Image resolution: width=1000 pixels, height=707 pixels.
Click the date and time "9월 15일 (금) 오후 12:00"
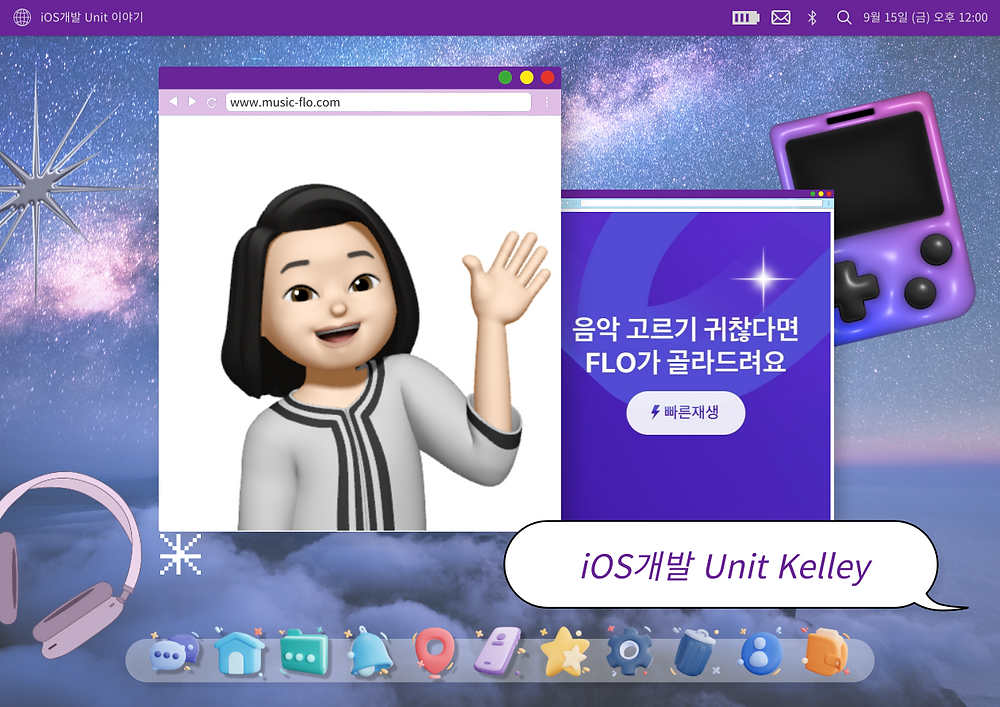point(925,17)
